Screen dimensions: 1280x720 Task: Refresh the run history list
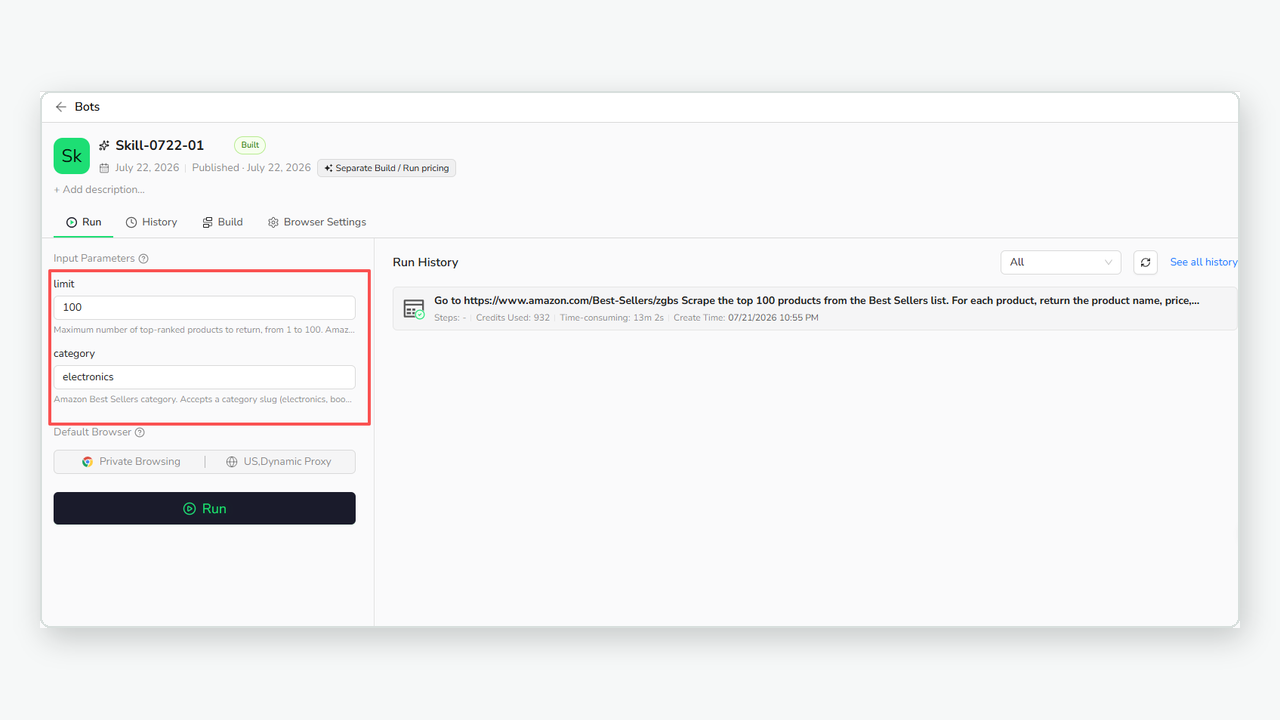1146,262
